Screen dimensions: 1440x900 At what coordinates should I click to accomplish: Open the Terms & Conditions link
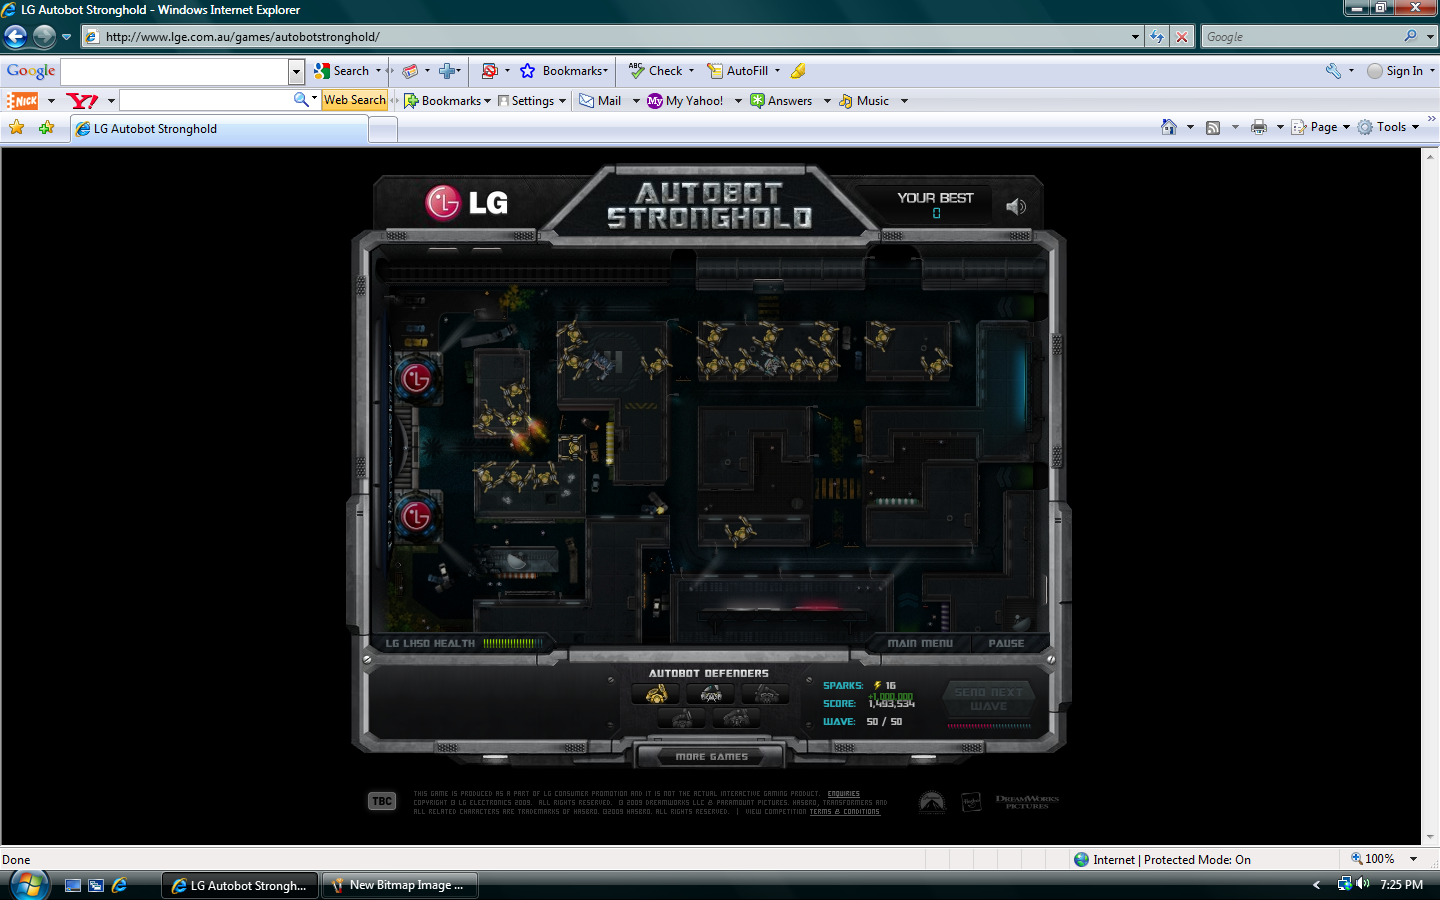click(844, 812)
